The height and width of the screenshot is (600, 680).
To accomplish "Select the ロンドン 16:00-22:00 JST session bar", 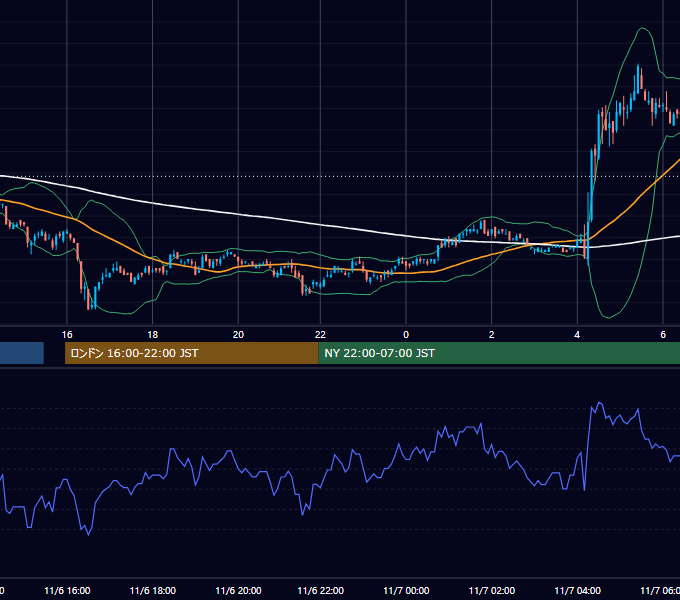I will tap(191, 353).
